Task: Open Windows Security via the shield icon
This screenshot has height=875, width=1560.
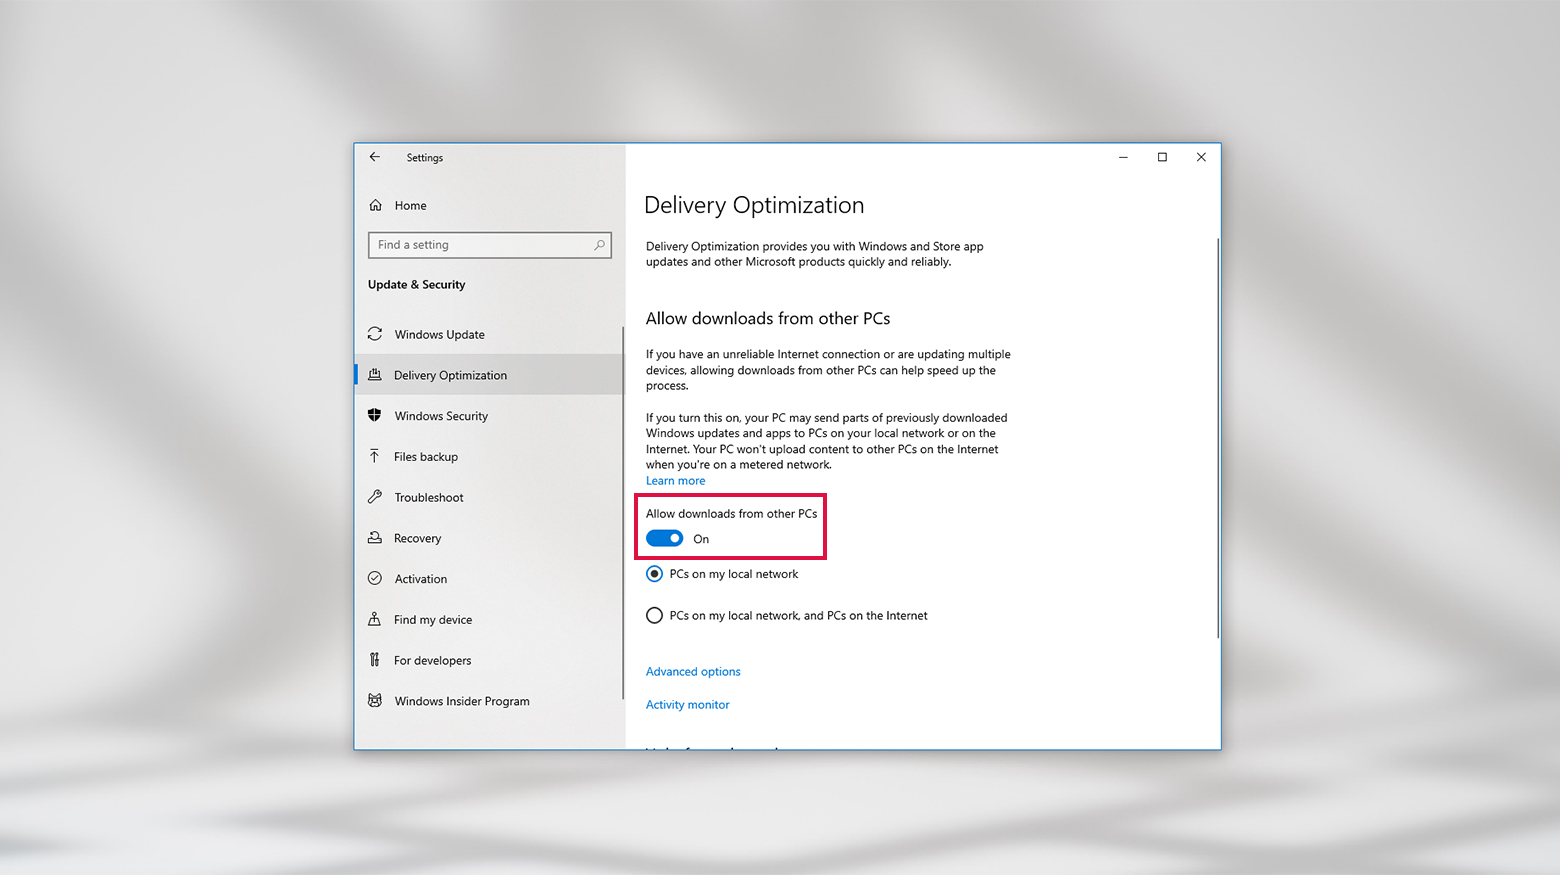Action: tap(374, 415)
